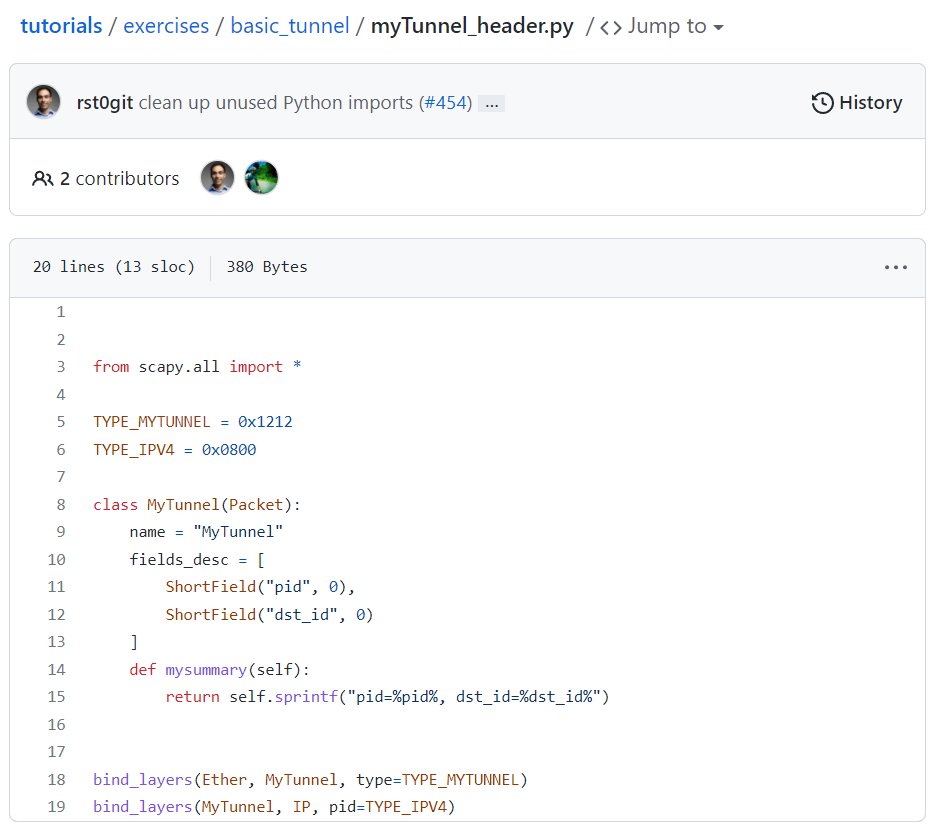Open the basic_tunnel folder breadcrumb
Screen dimensions: 932x835
(289, 26)
